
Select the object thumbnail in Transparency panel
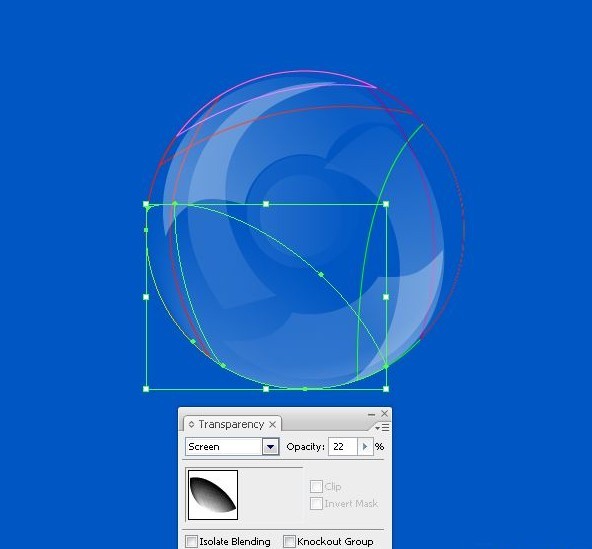click(x=213, y=495)
